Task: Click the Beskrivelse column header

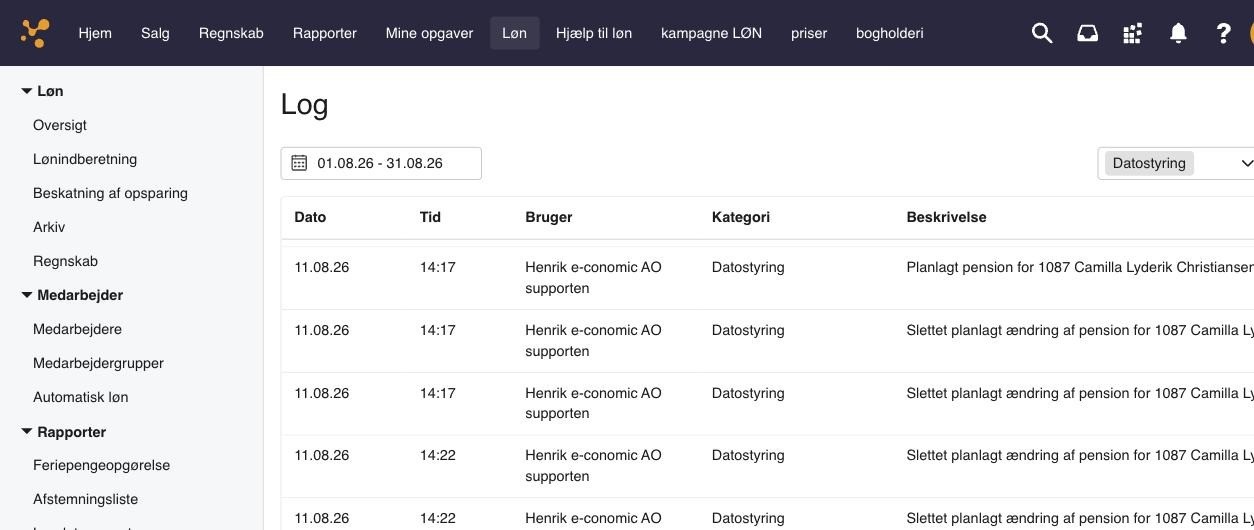Action: (x=946, y=217)
